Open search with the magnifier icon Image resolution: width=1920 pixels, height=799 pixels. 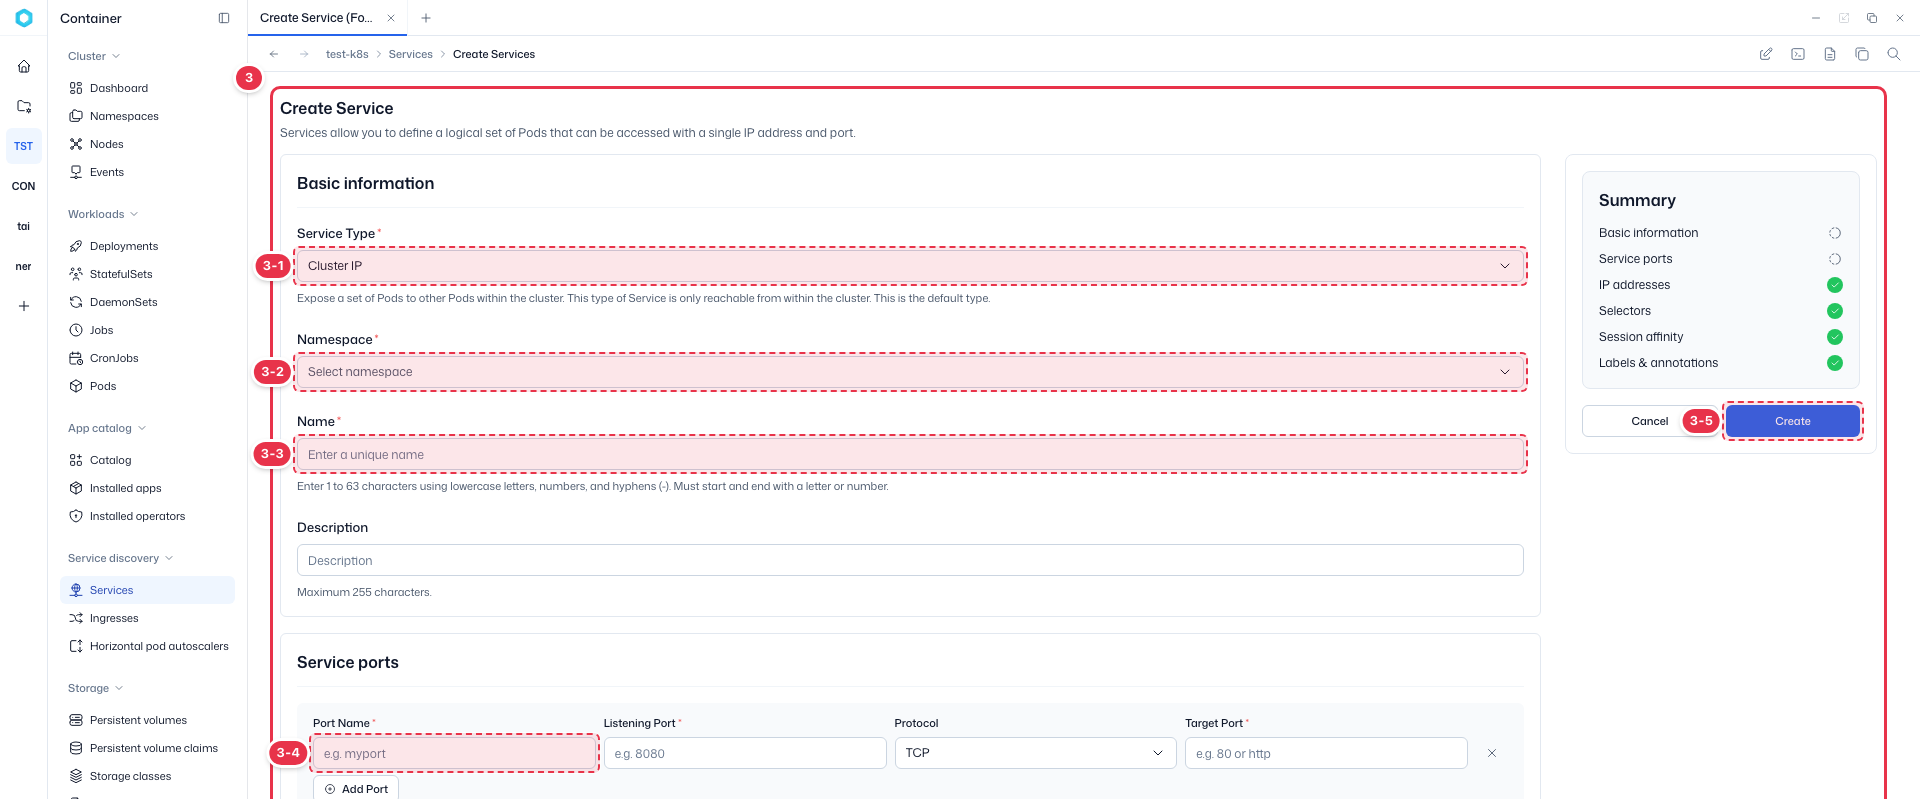click(1894, 54)
